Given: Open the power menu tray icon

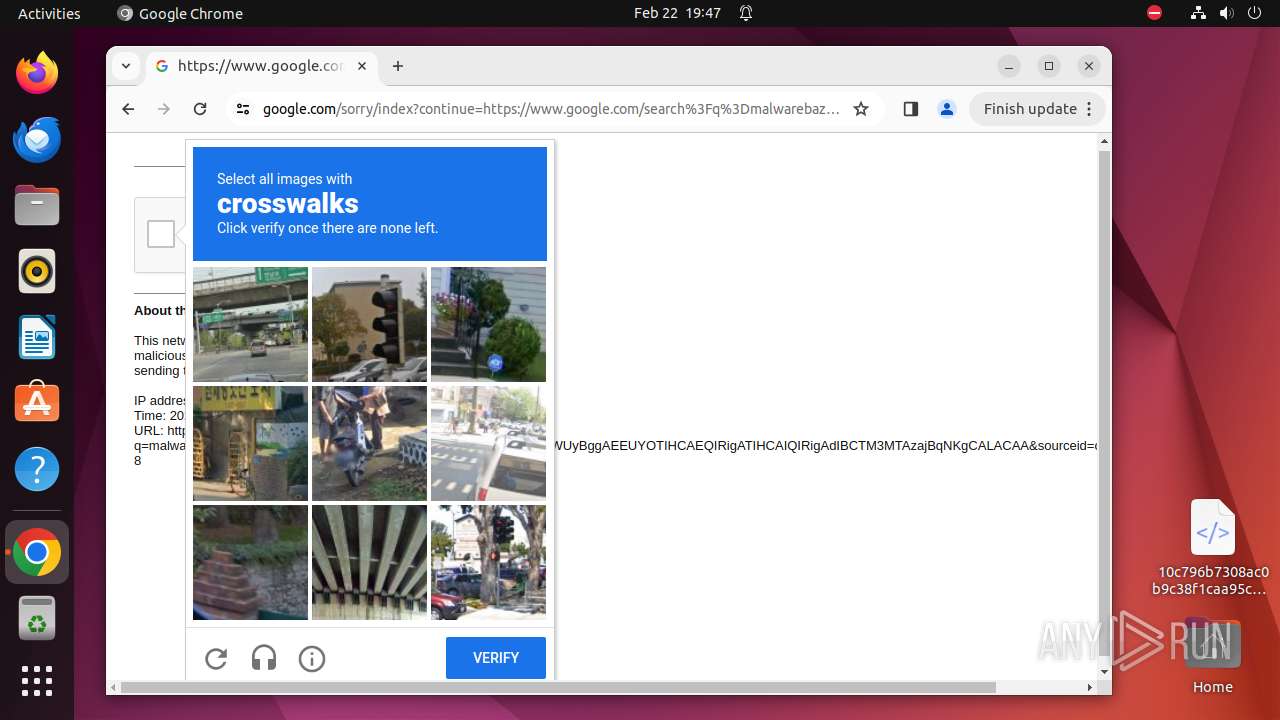Looking at the screenshot, I should click(x=1254, y=13).
